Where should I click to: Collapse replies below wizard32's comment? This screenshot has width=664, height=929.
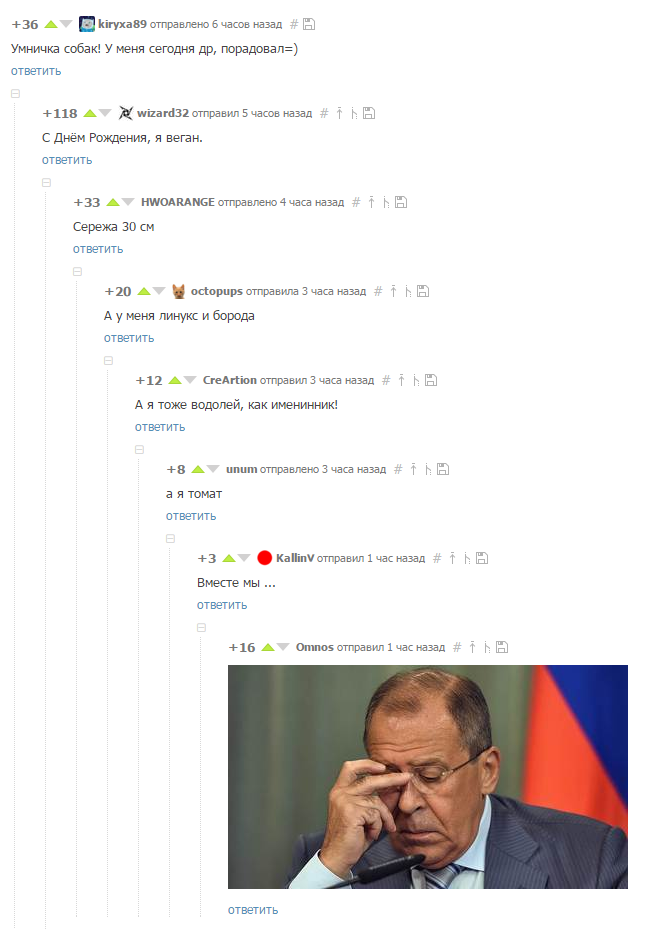coord(46,182)
